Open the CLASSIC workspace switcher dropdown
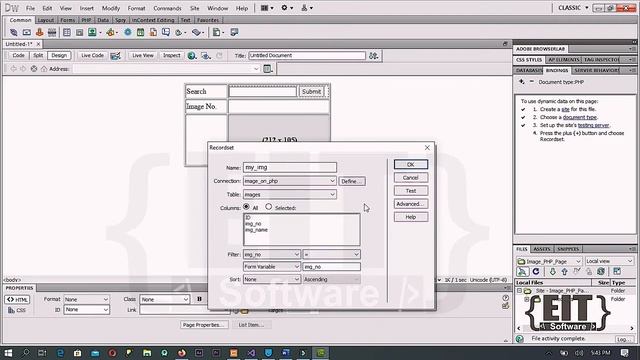The image size is (640, 360). tap(573, 8)
